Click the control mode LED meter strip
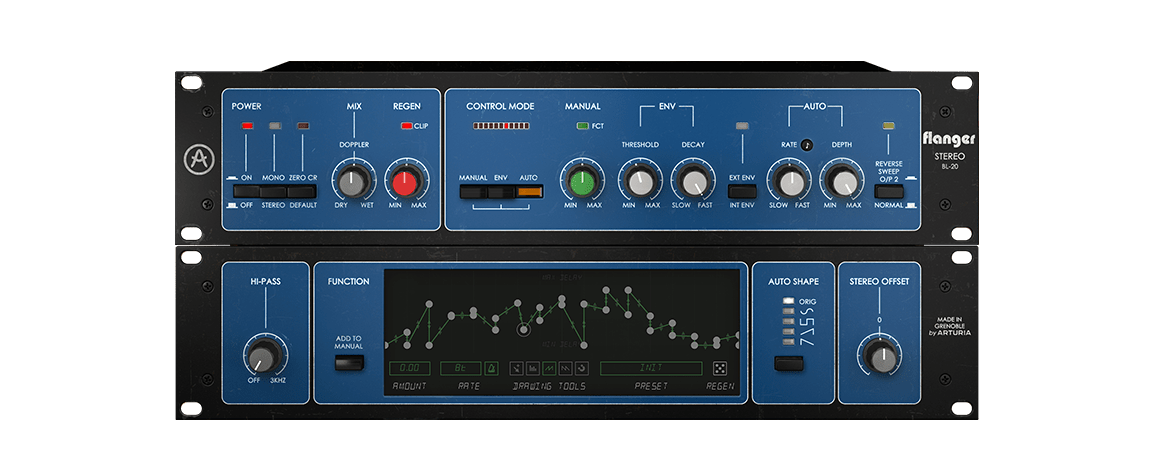The image size is (1154, 463). tap(500, 126)
